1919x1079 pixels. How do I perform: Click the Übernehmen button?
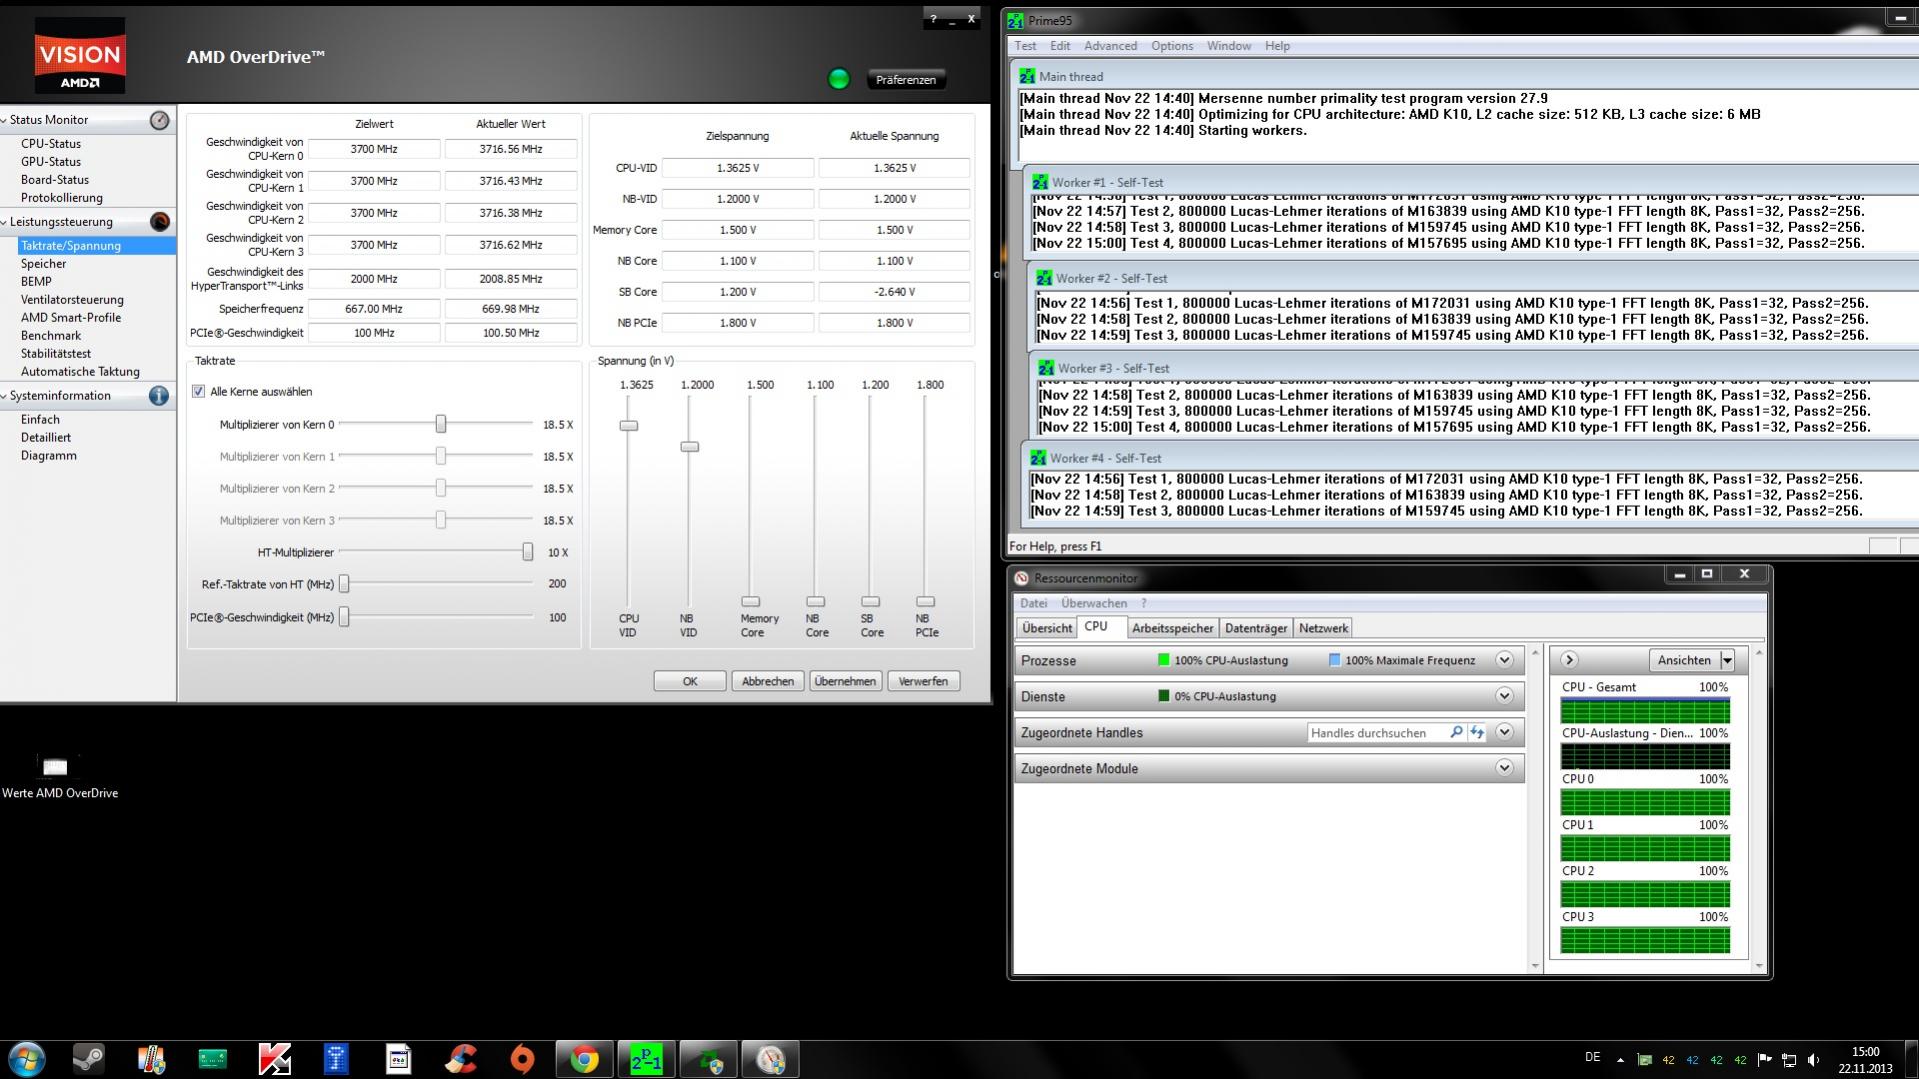coord(845,681)
